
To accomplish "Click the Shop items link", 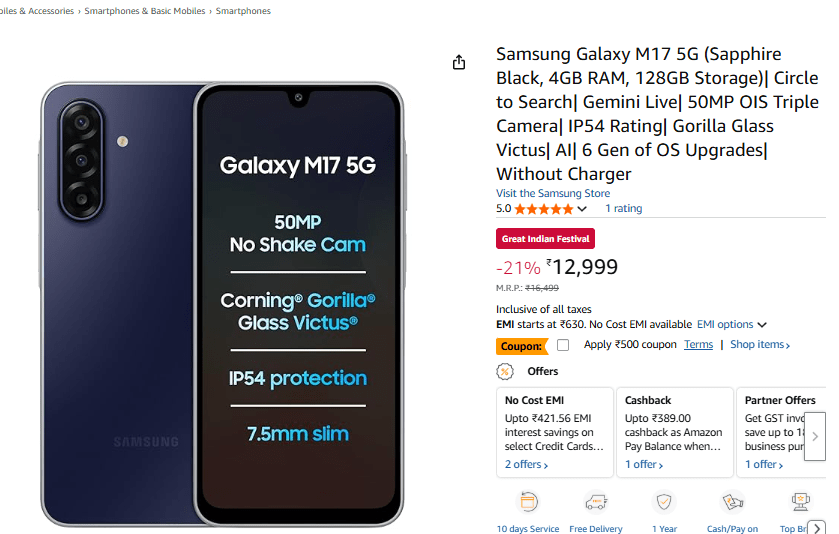I will 760,345.
